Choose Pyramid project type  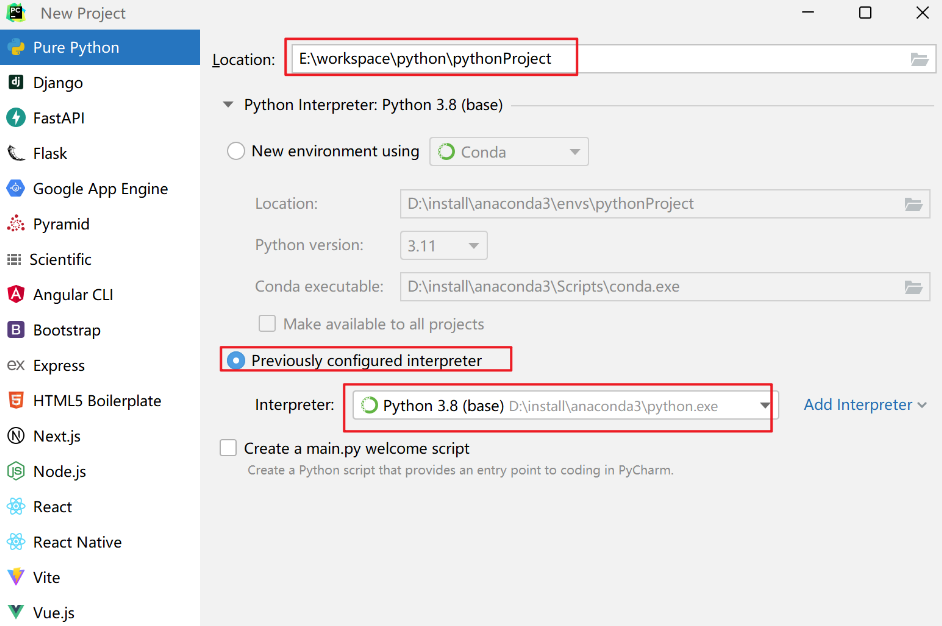[x=100, y=223]
